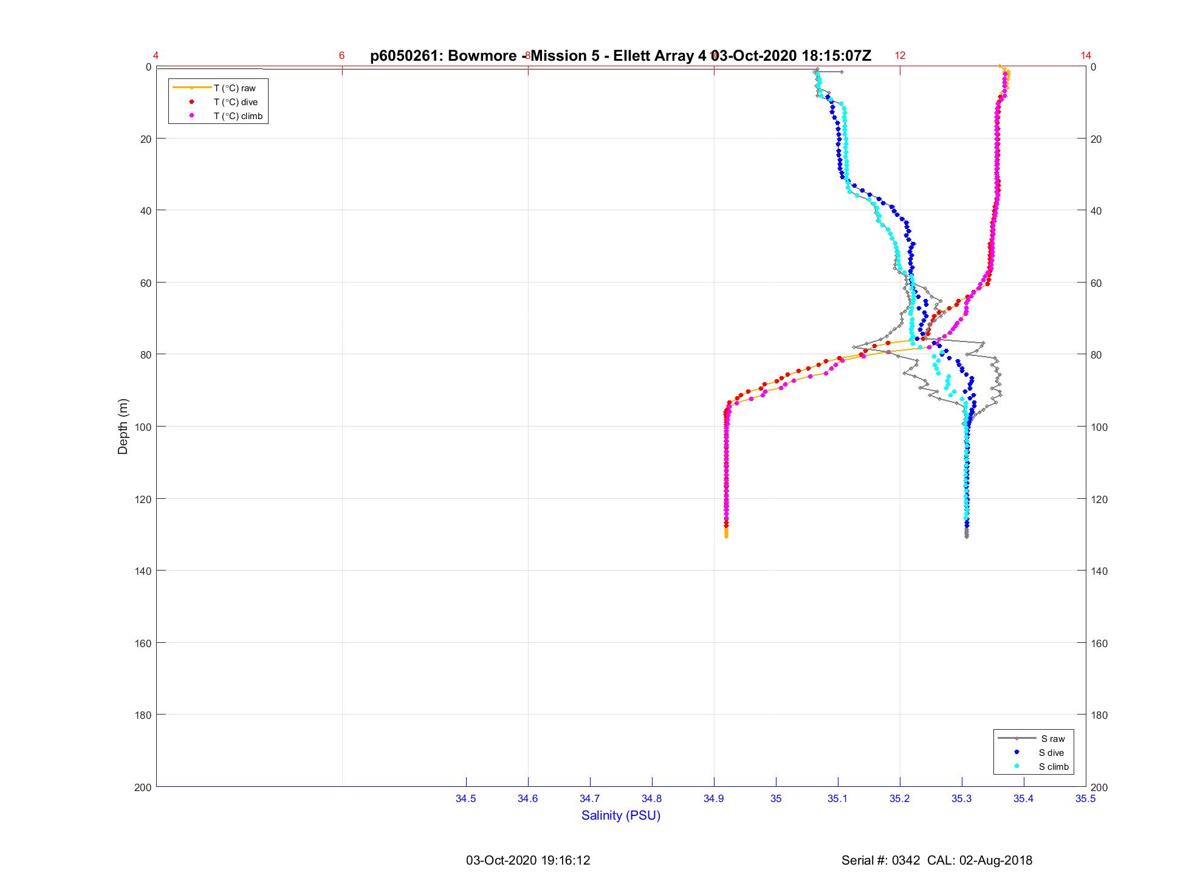Click the salinity tick label 34.9
This screenshot has width=1200, height=885.
click(x=714, y=799)
